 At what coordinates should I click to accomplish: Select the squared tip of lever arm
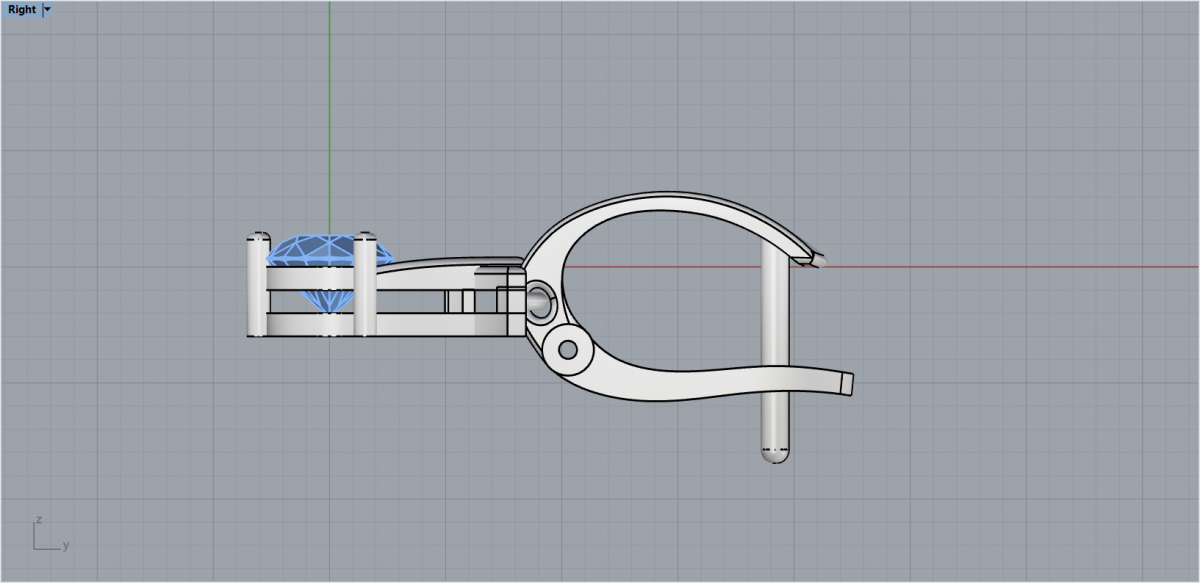846,382
